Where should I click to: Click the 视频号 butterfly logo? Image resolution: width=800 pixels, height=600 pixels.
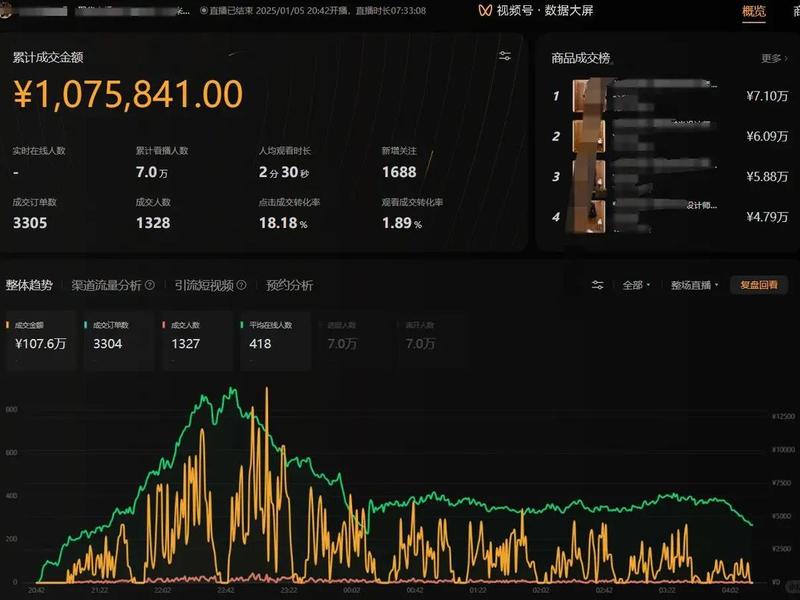[485, 10]
